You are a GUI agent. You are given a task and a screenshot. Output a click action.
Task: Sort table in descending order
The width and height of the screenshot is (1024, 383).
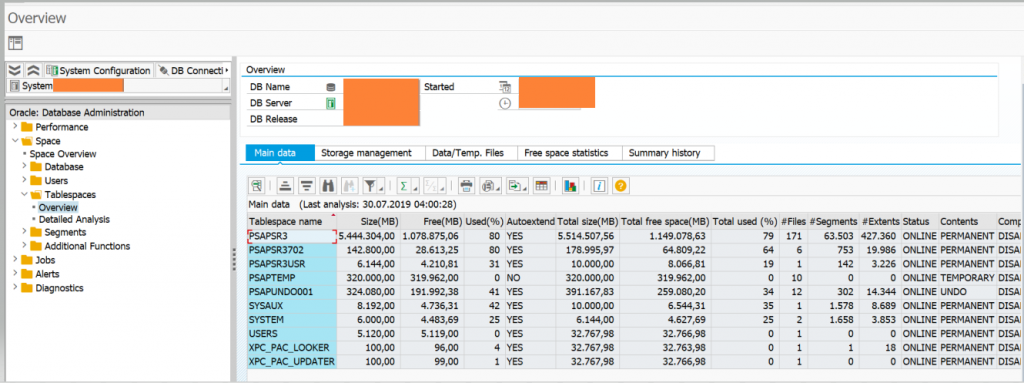pos(307,186)
